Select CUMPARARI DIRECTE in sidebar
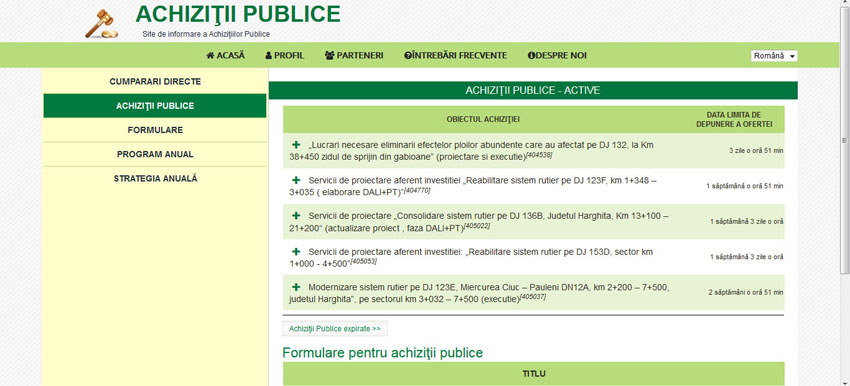850x386 pixels. 155,81
